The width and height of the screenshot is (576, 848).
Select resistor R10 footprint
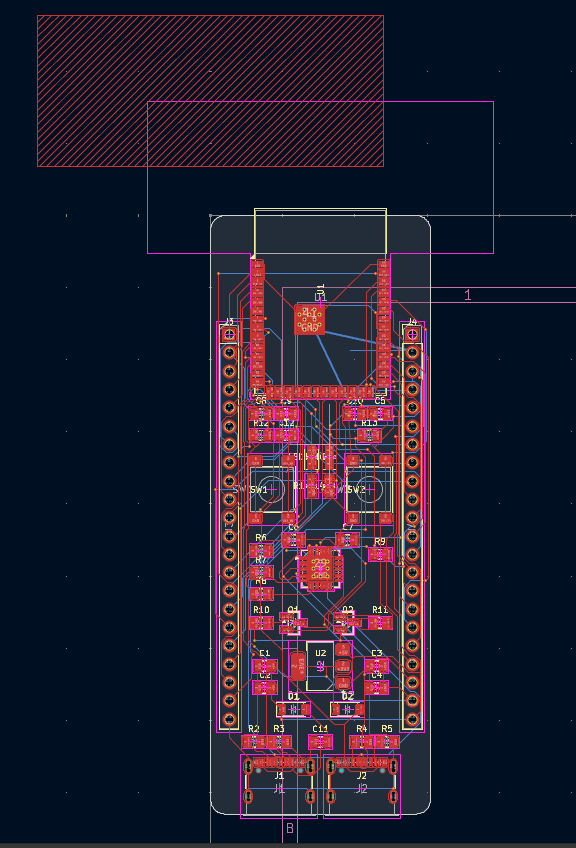pos(261,622)
